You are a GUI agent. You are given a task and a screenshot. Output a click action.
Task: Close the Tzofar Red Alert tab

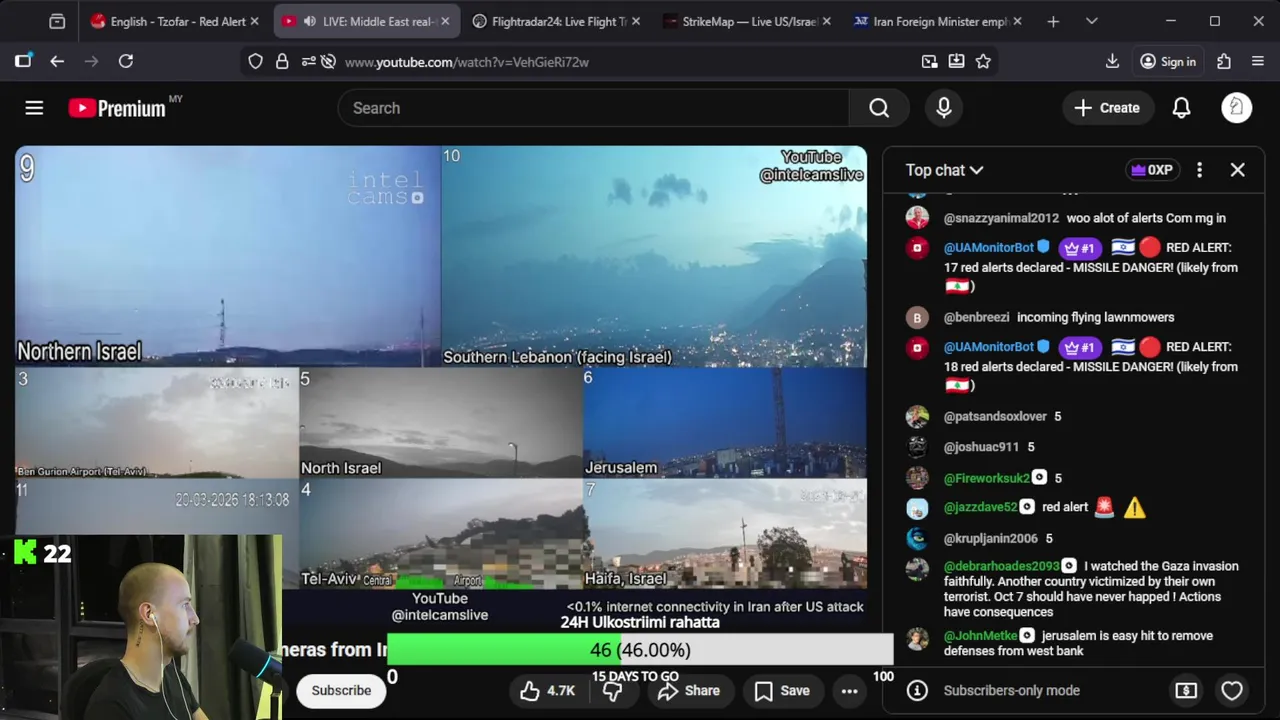pyautogui.click(x=254, y=21)
